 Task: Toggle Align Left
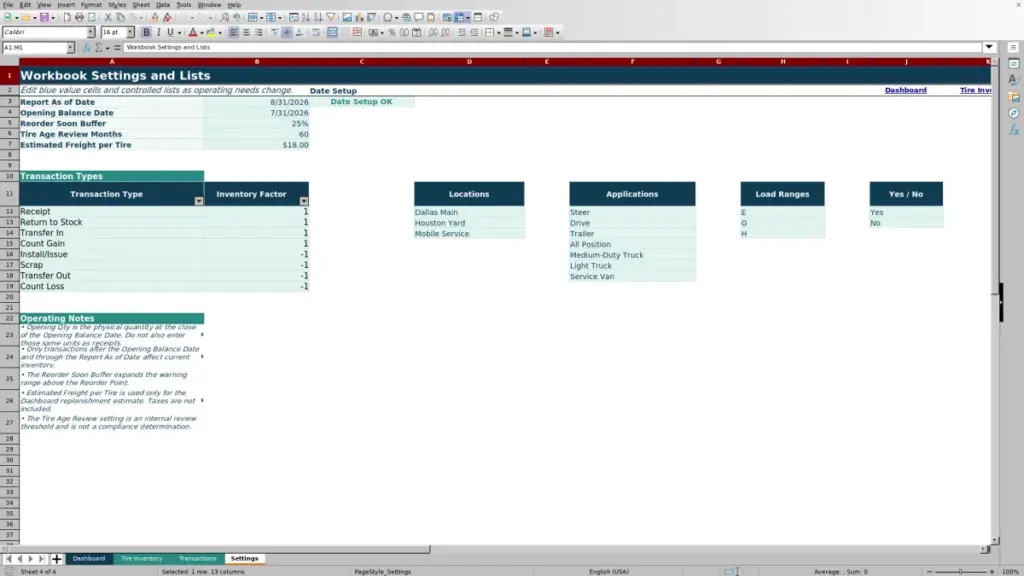(234, 33)
